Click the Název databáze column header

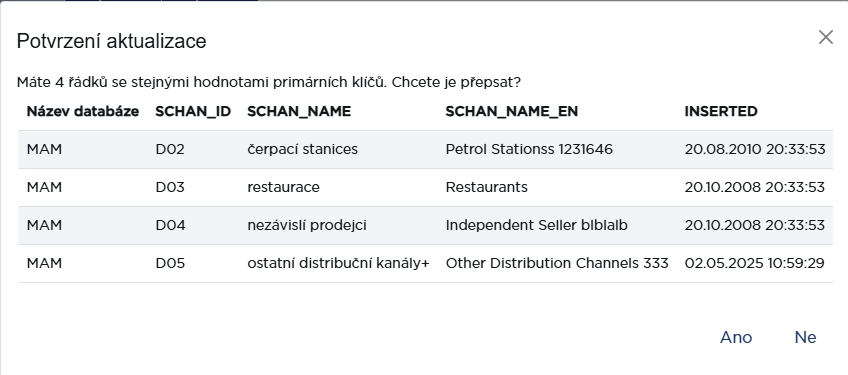pos(83,111)
